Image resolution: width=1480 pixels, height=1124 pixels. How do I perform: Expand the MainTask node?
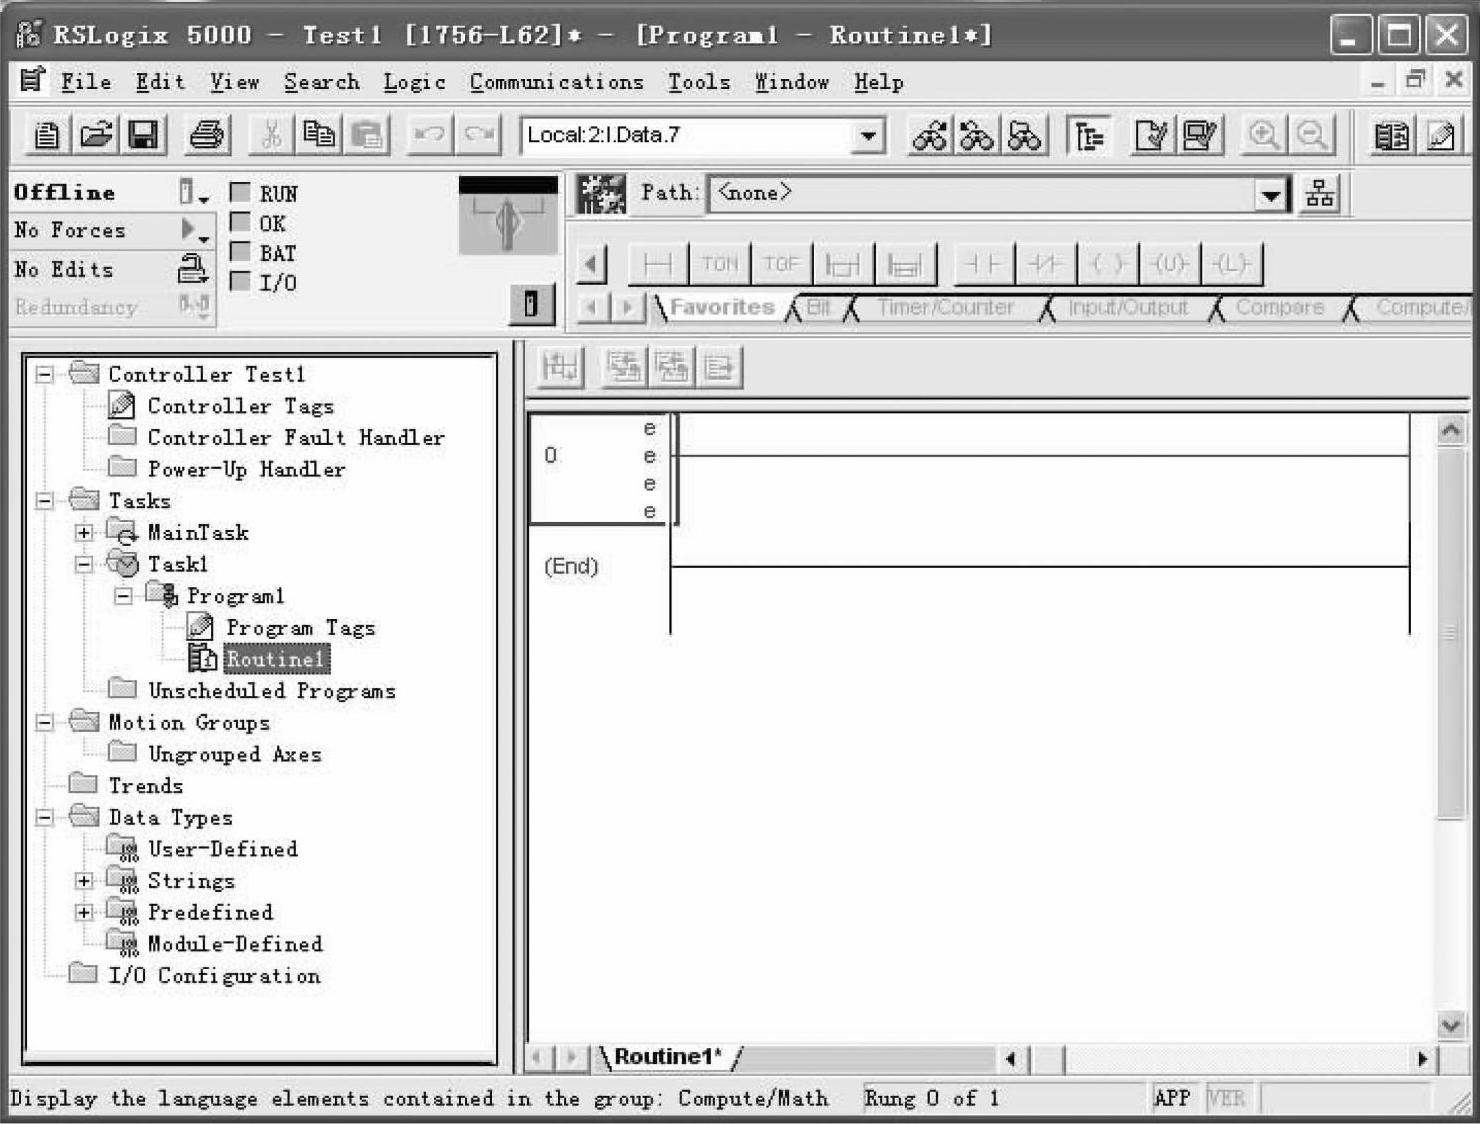[x=84, y=533]
